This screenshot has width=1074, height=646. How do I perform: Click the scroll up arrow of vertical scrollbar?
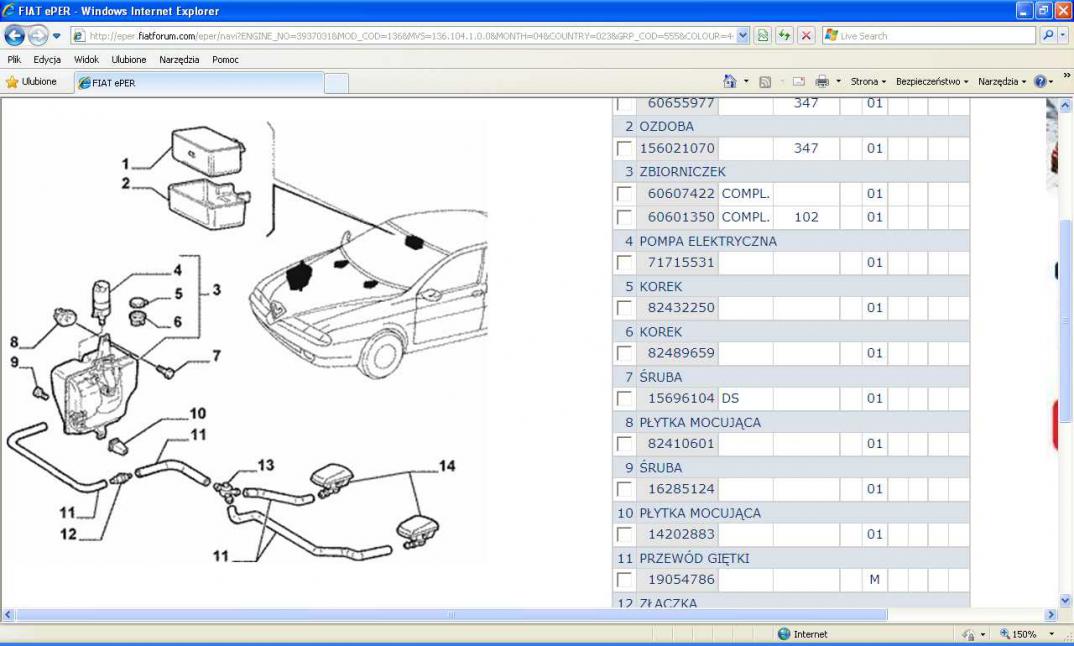click(x=1065, y=105)
